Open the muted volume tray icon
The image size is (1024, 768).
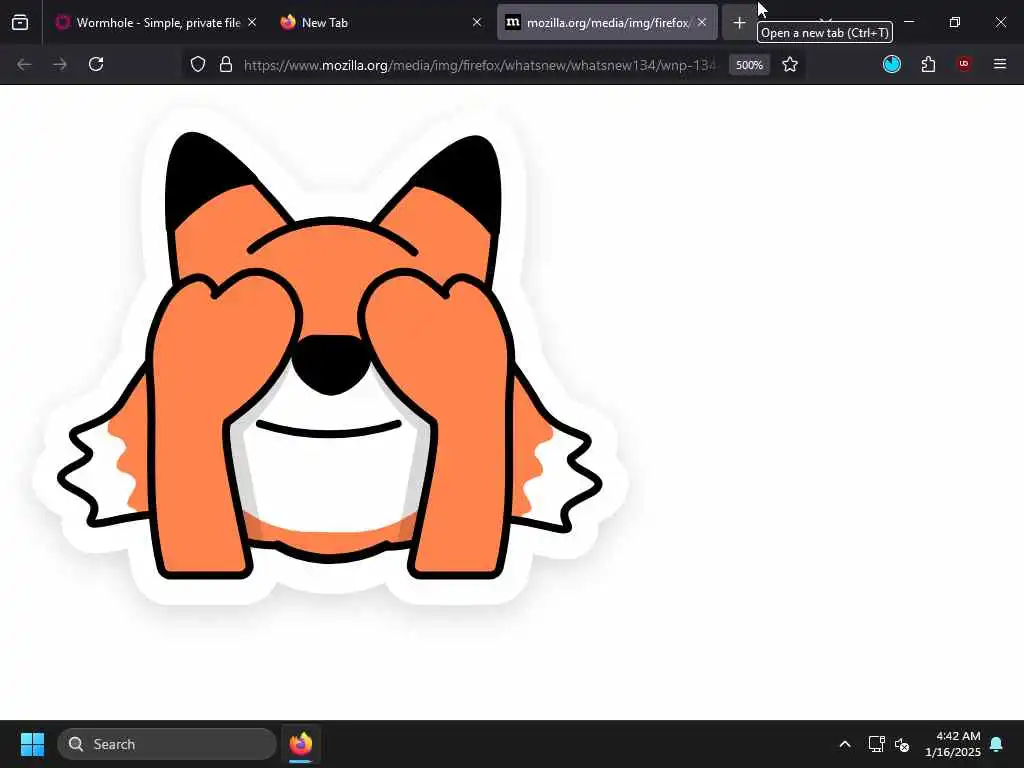903,744
